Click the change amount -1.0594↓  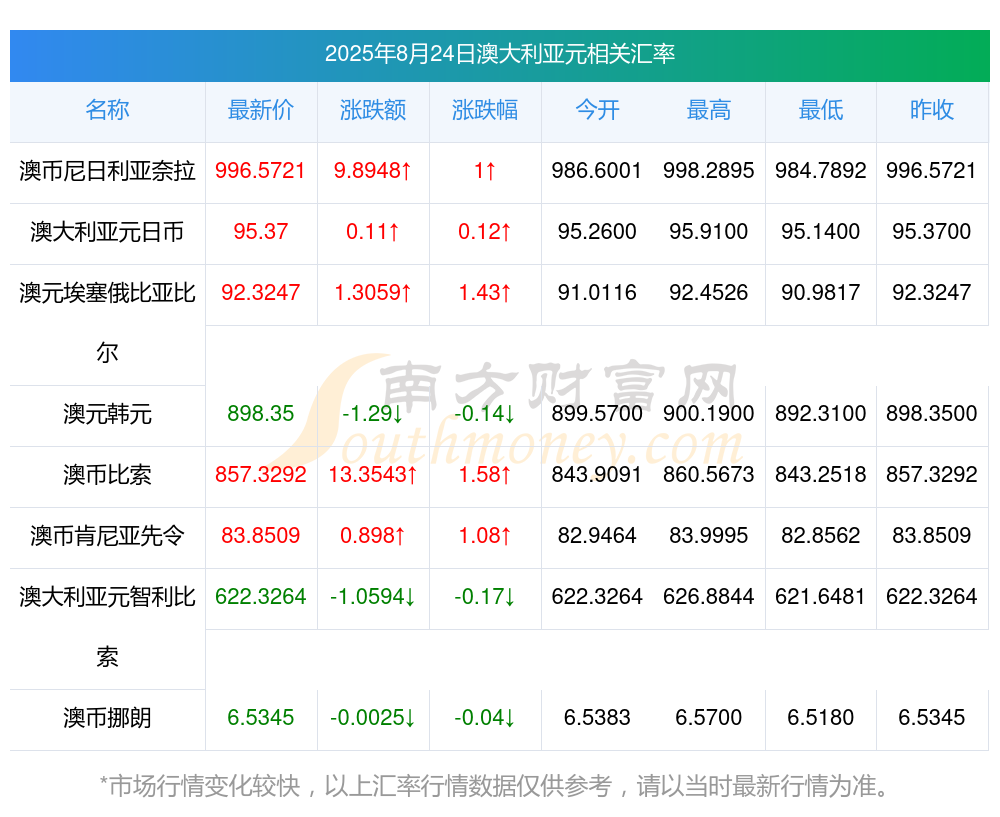pyautogui.click(x=372, y=596)
